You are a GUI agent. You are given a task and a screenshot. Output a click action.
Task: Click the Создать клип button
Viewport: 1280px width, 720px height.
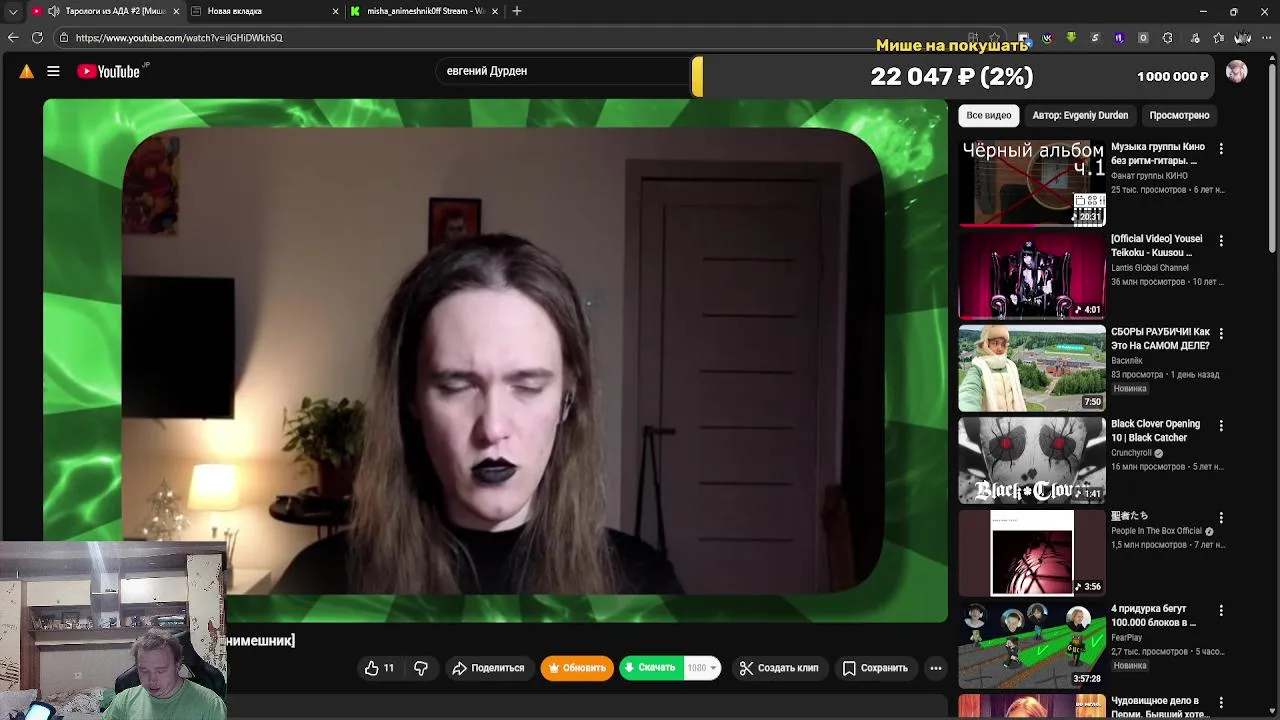pos(779,668)
